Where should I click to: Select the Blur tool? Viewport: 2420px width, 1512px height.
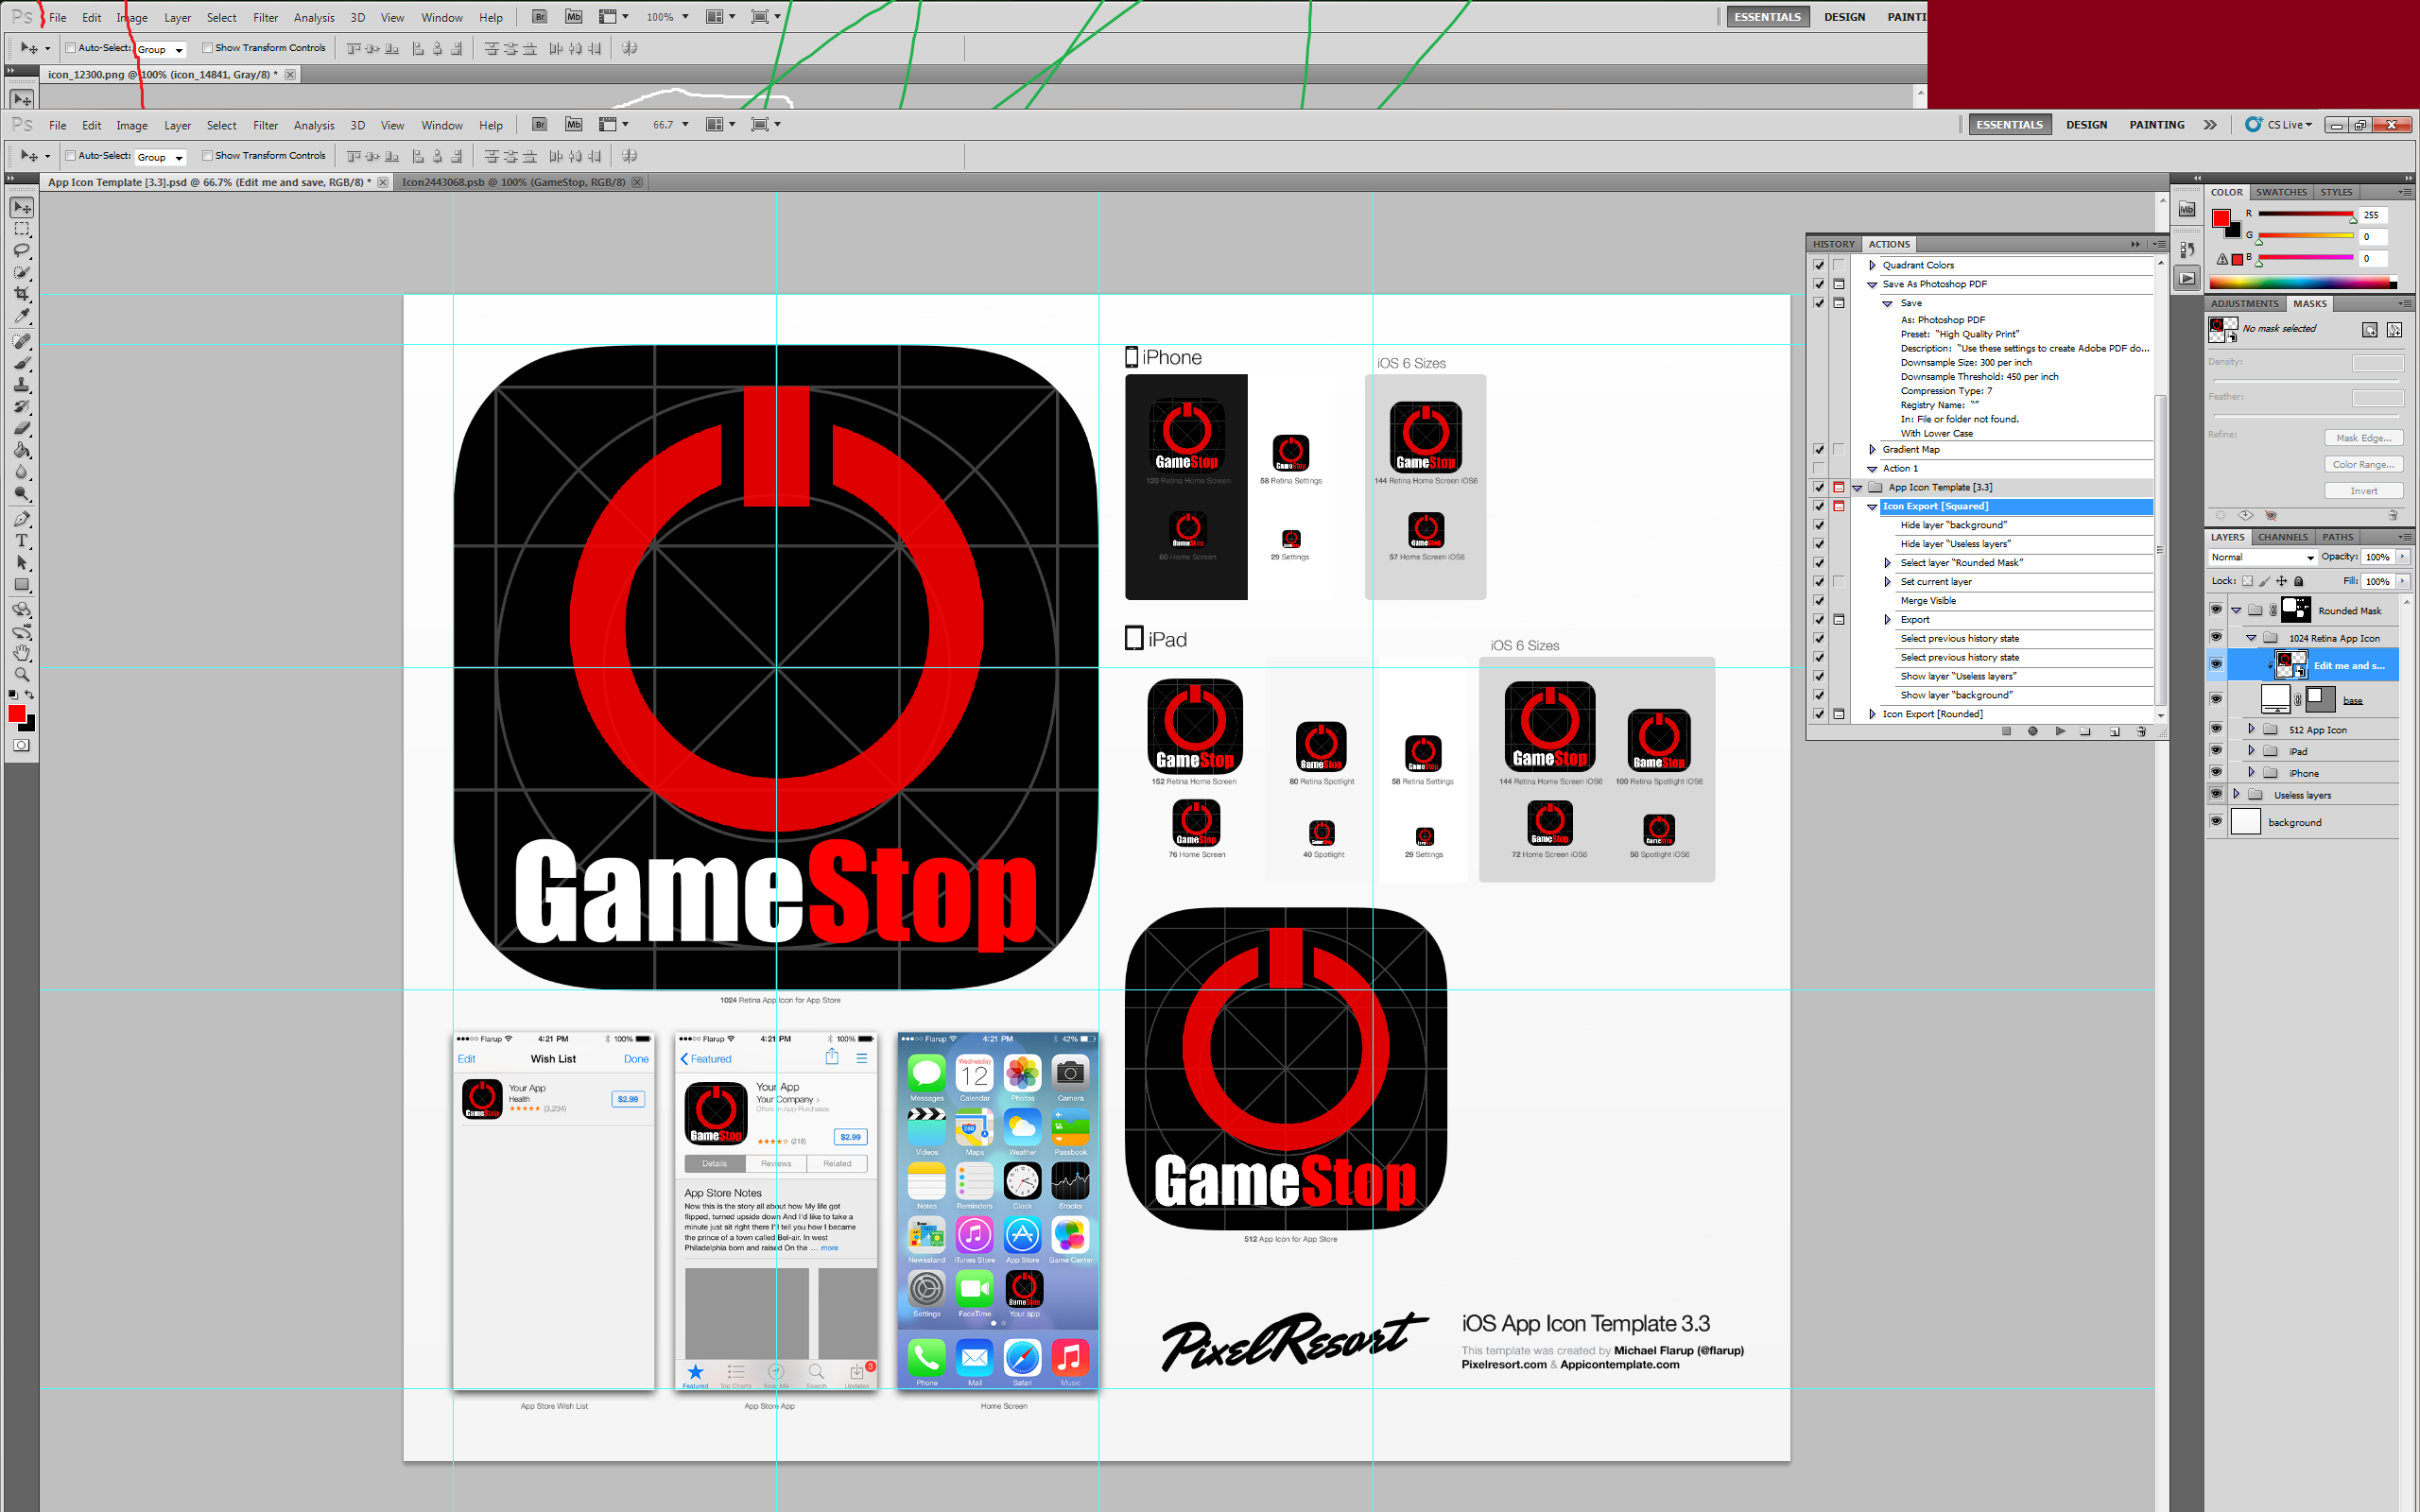(x=22, y=472)
